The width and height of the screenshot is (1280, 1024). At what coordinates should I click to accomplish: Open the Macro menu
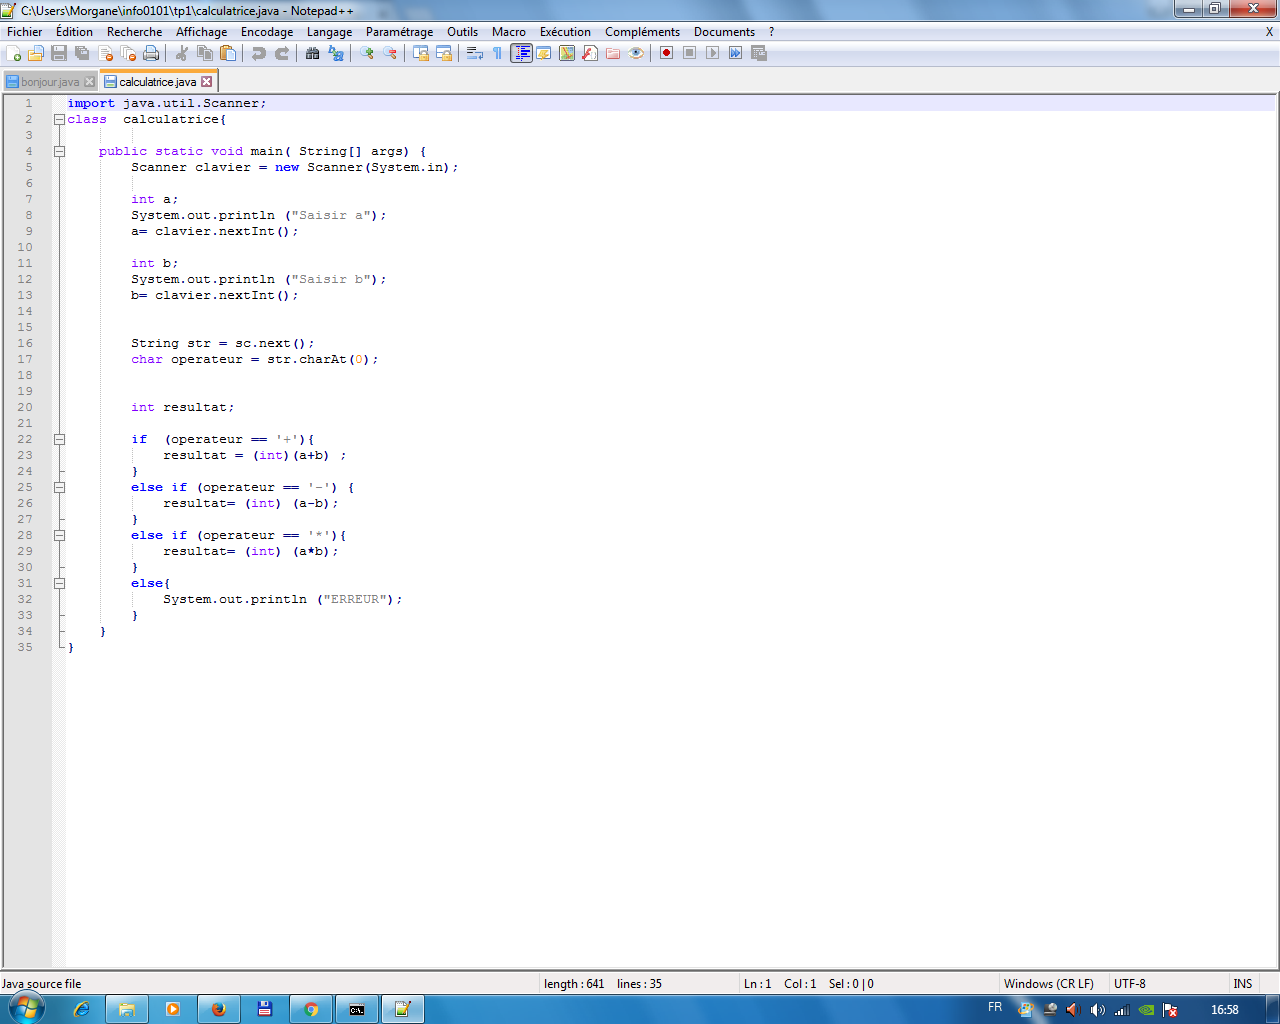pyautogui.click(x=509, y=31)
